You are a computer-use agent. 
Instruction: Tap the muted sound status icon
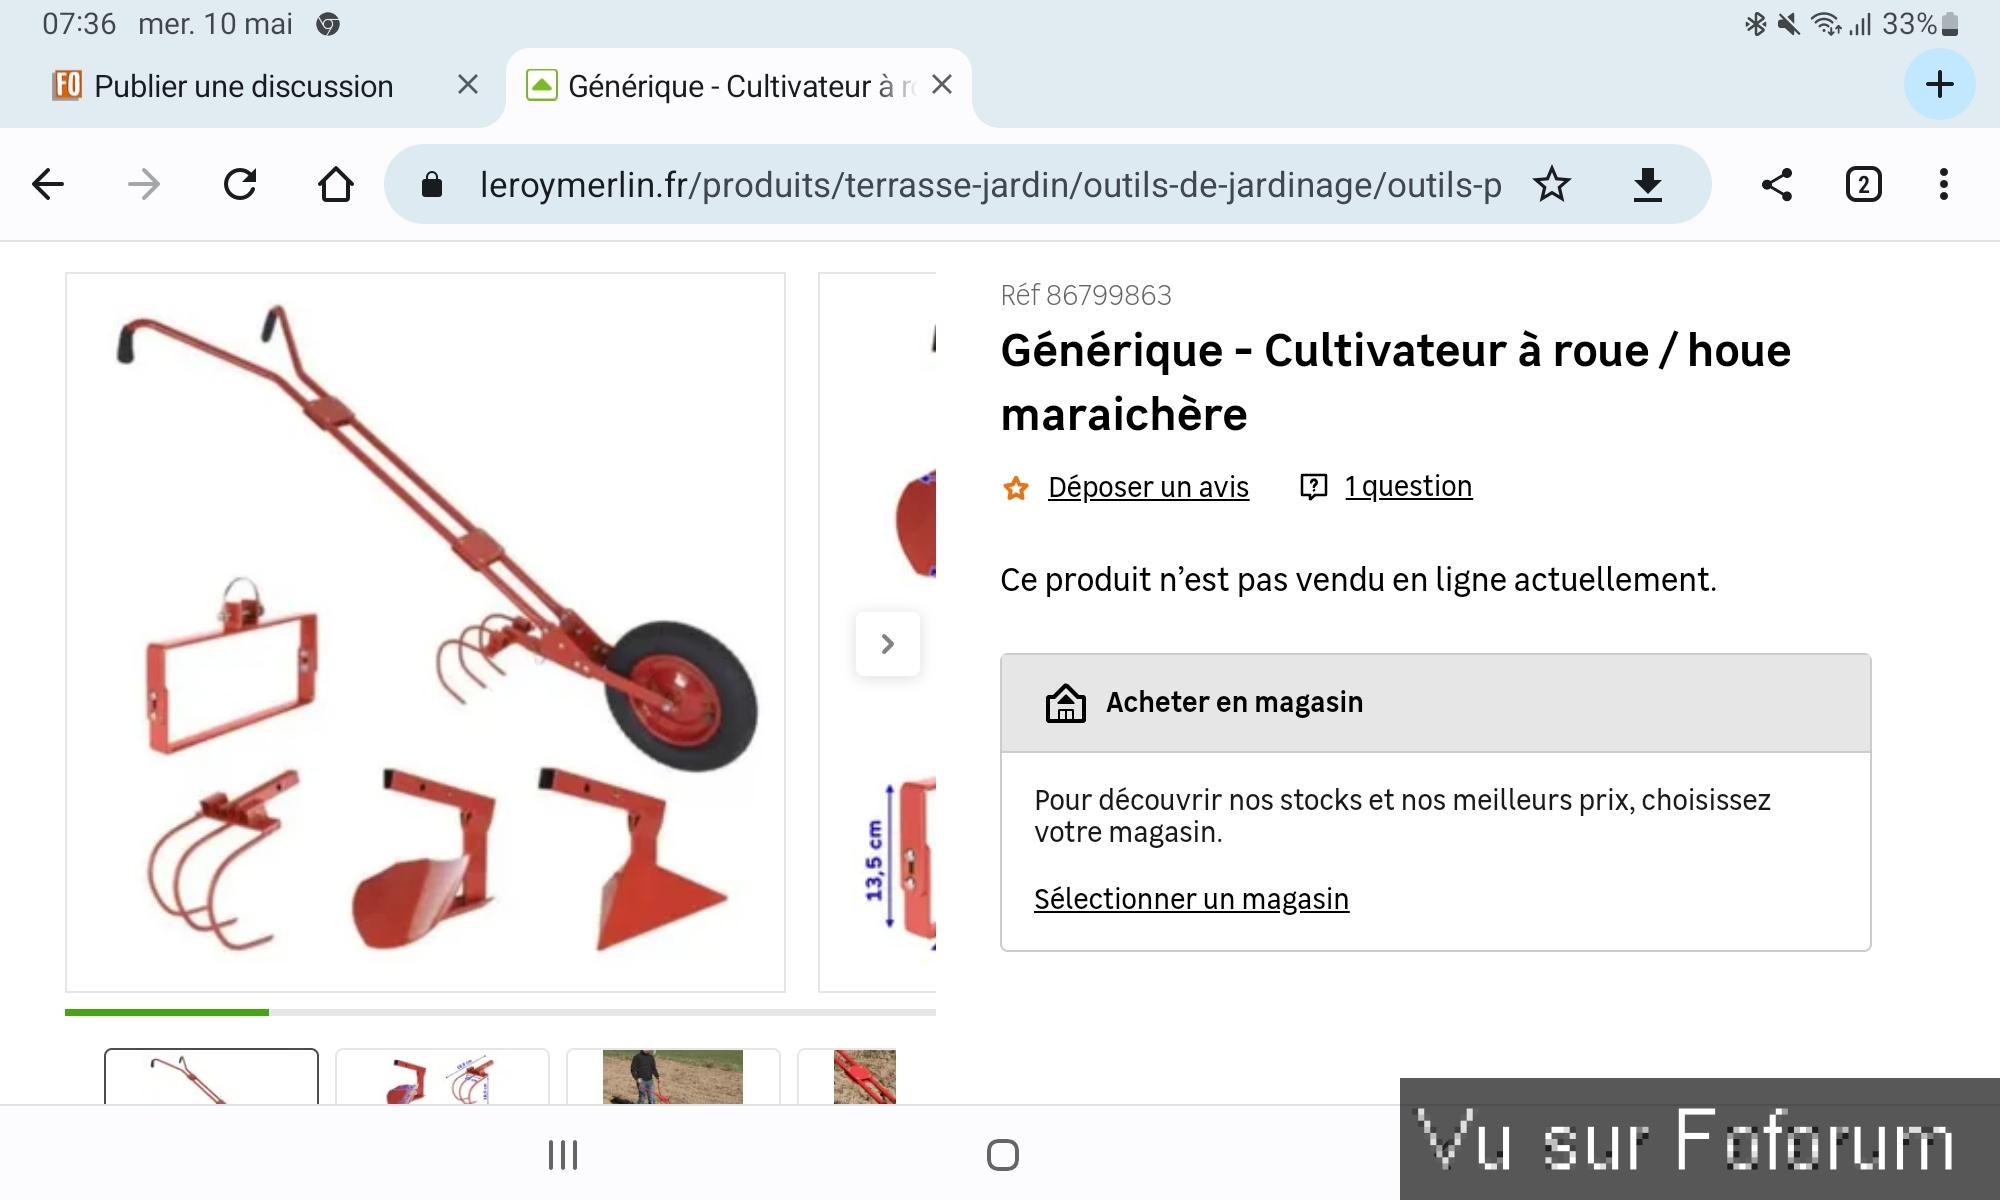[1789, 24]
